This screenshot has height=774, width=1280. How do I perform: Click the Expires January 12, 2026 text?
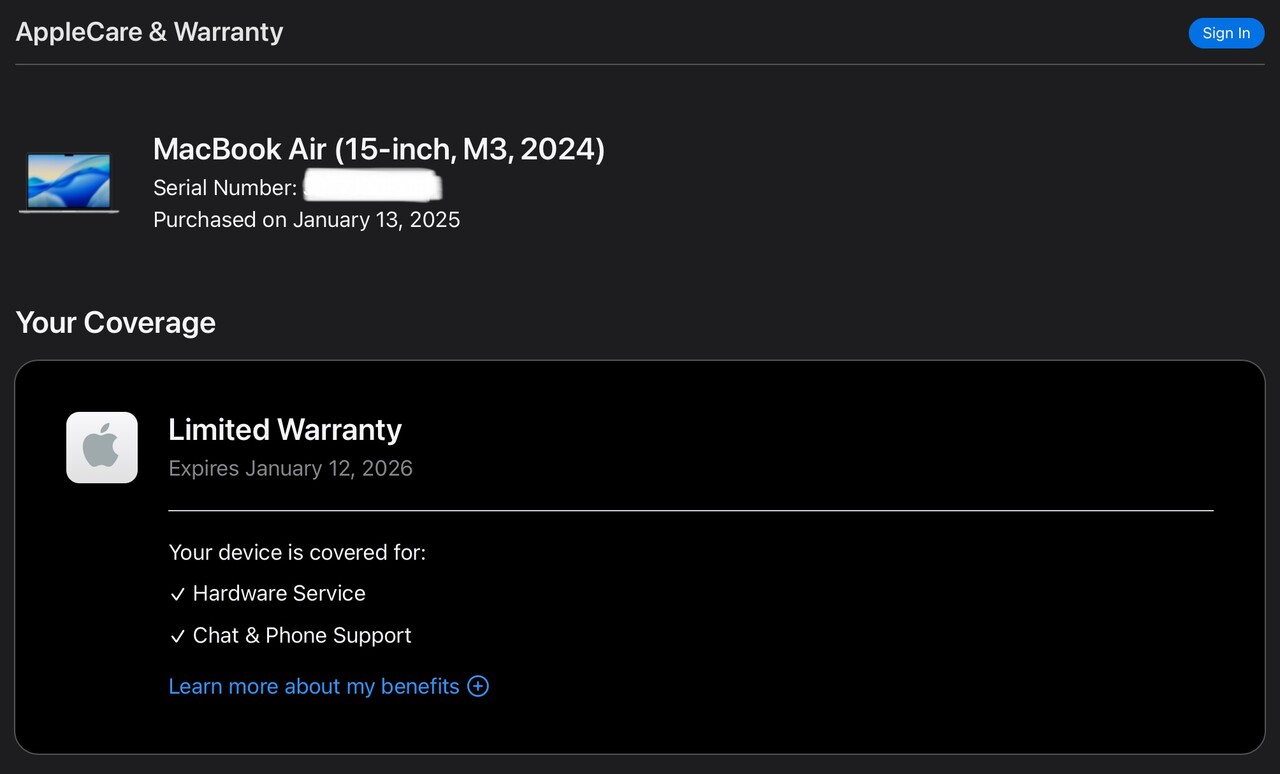290,468
